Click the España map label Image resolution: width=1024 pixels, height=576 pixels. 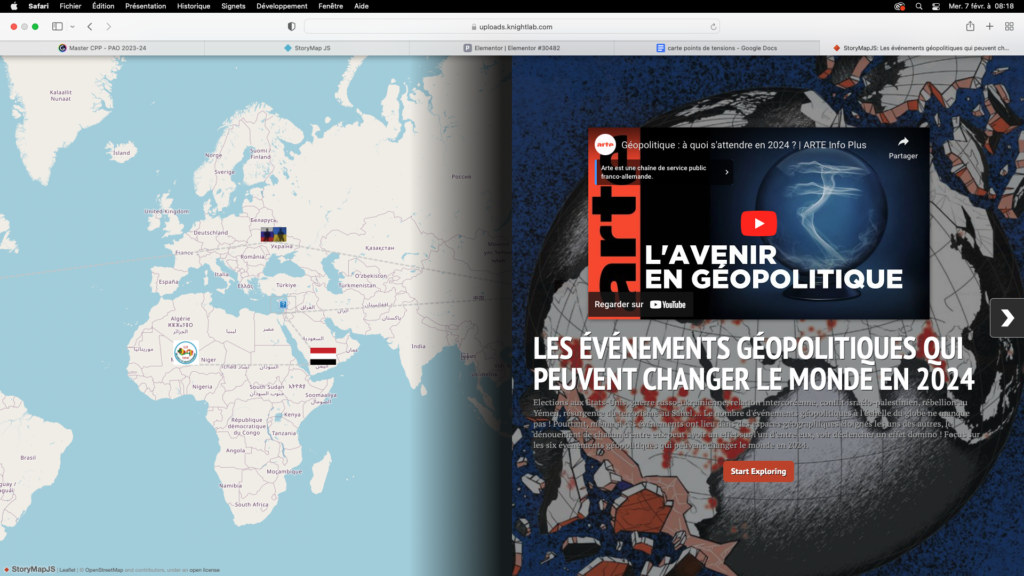pyautogui.click(x=168, y=282)
